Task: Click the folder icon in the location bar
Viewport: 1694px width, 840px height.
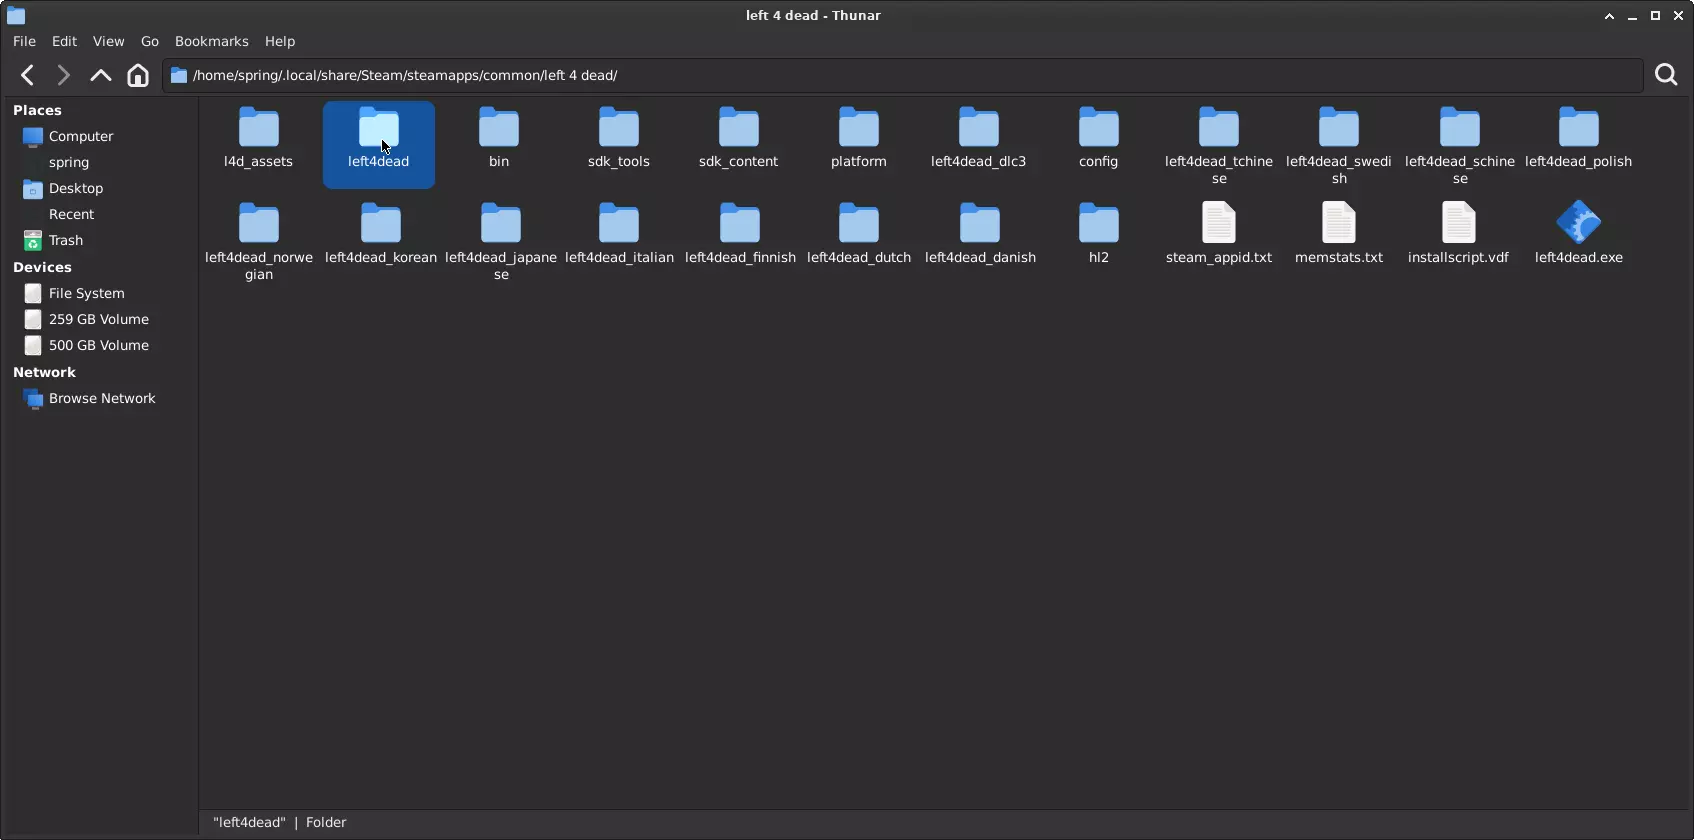Action: [x=179, y=75]
